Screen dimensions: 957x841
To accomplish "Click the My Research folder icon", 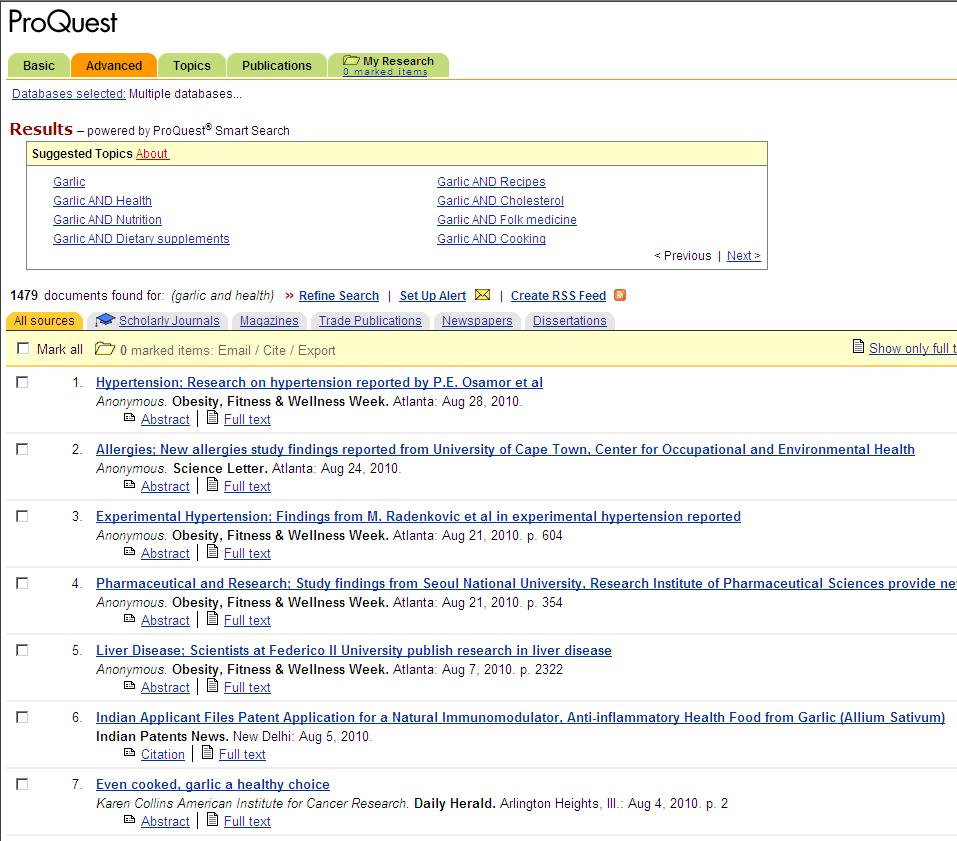I will coord(351,60).
